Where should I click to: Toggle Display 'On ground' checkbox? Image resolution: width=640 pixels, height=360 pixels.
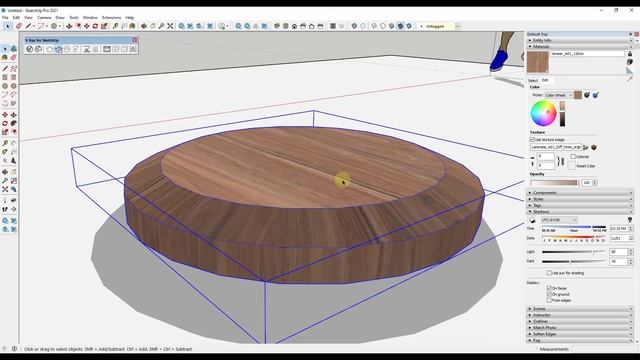(x=549, y=294)
